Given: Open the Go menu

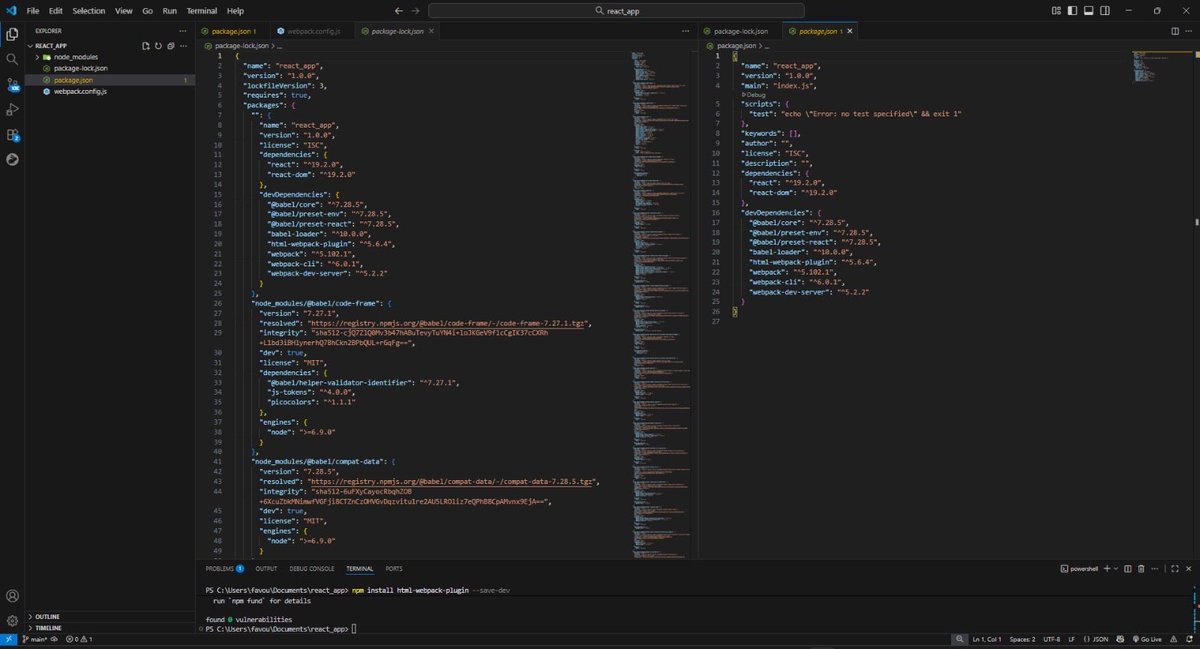Looking at the screenshot, I should click(147, 10).
